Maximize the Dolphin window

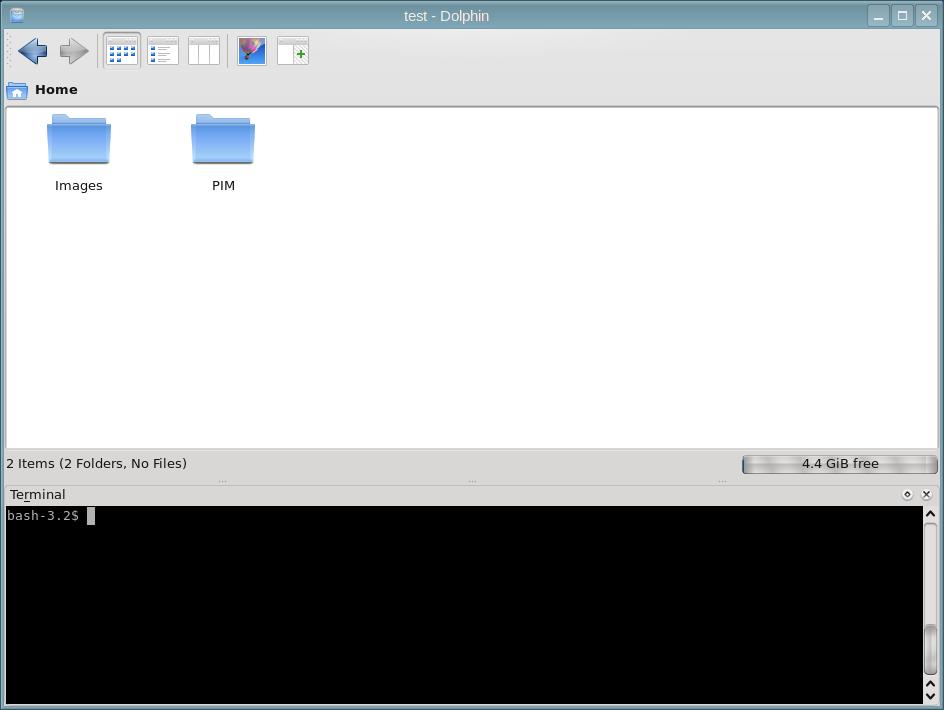[902, 16]
